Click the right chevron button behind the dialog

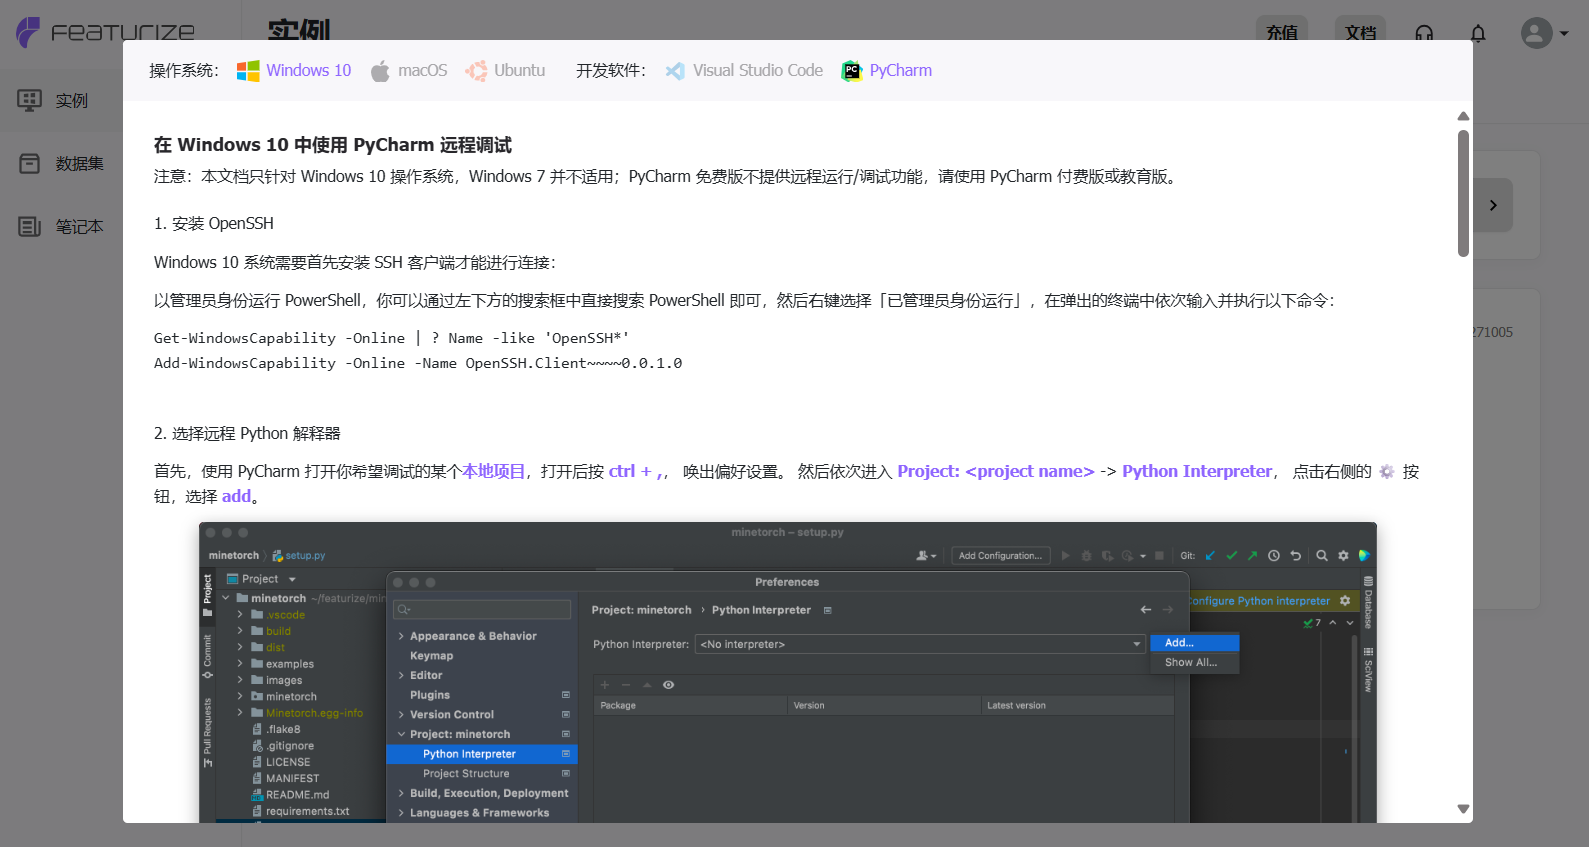(x=1493, y=205)
